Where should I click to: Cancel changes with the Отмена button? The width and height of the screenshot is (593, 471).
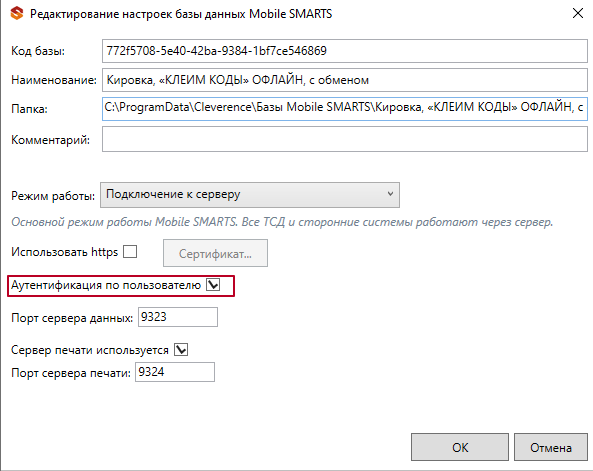click(x=551, y=448)
